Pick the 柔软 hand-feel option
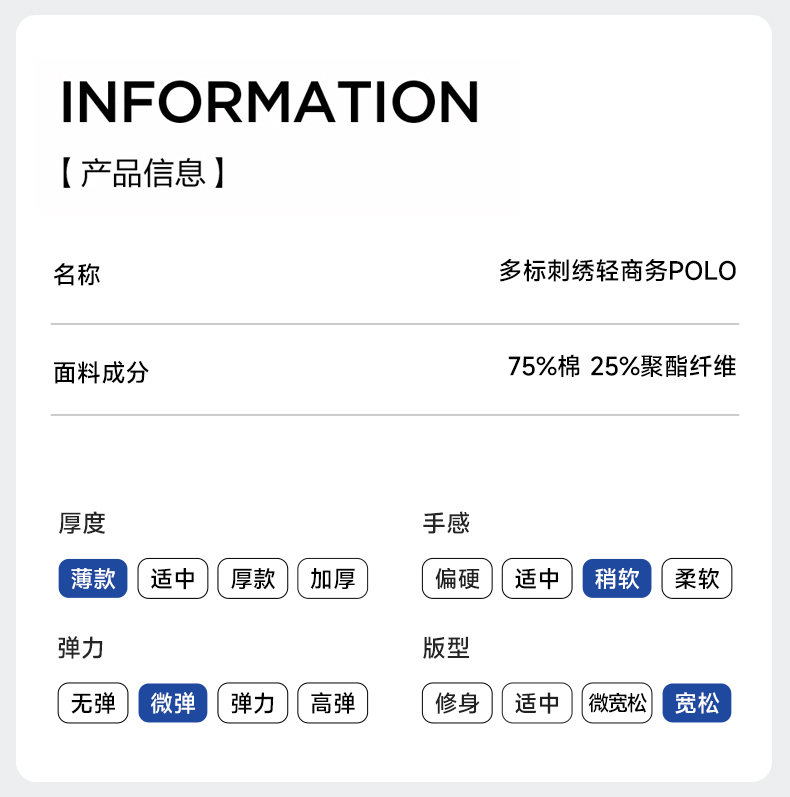 click(697, 579)
